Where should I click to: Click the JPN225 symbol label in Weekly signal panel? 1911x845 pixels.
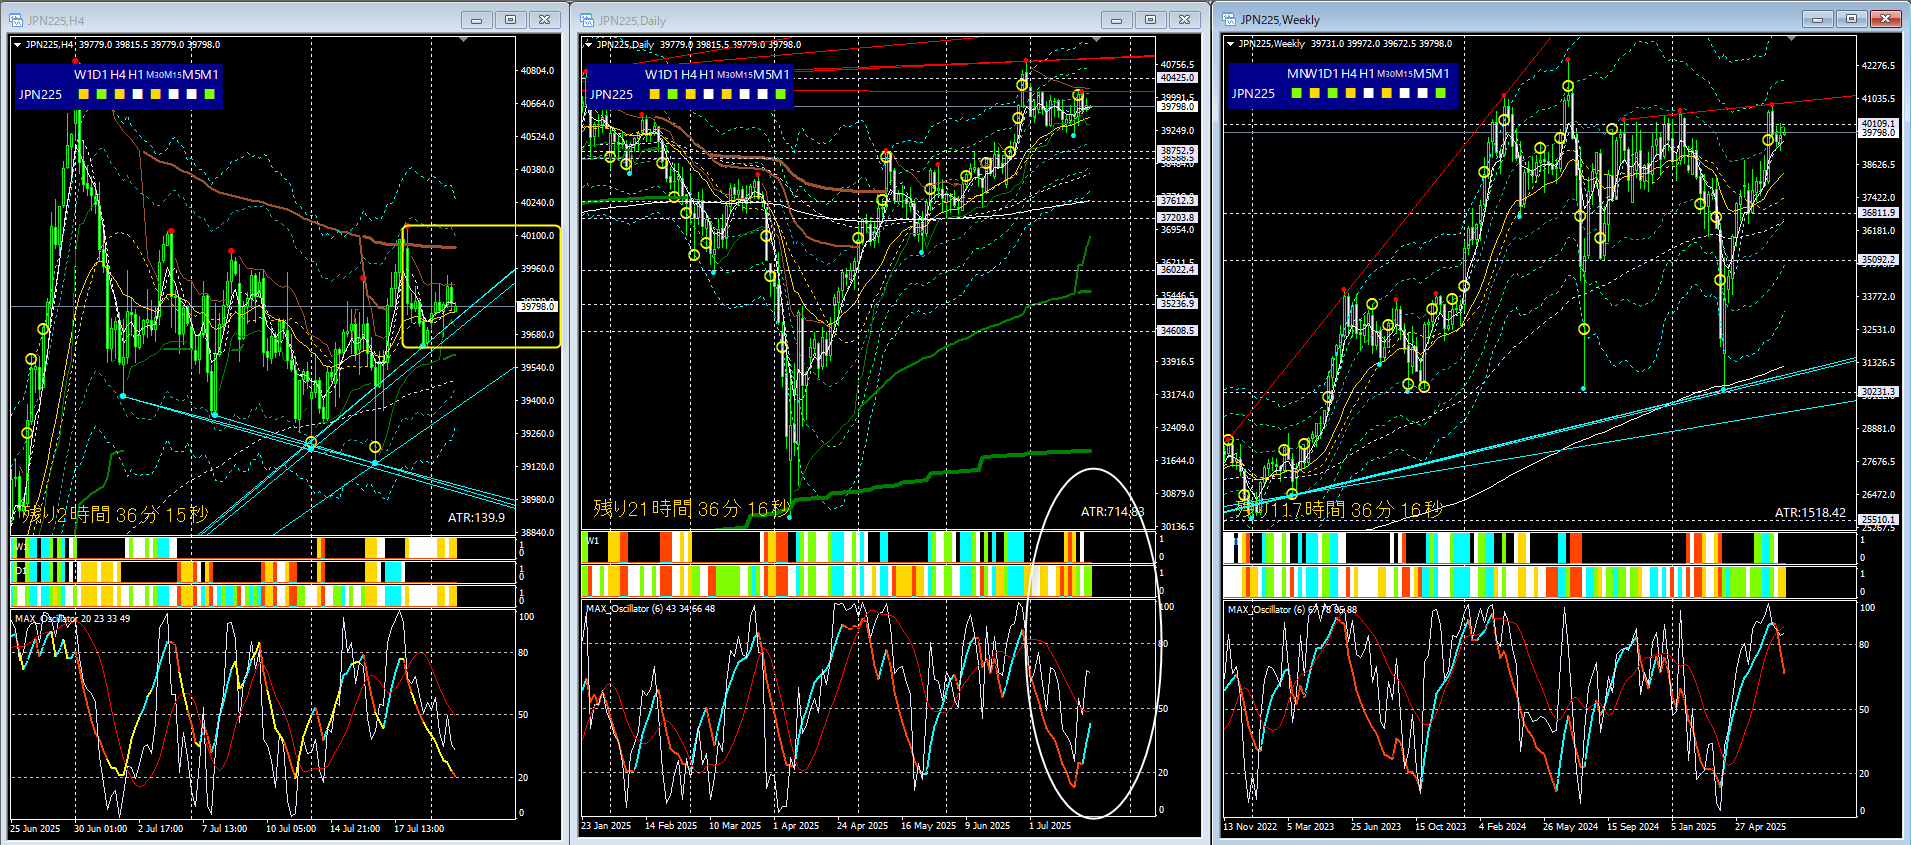click(1254, 94)
